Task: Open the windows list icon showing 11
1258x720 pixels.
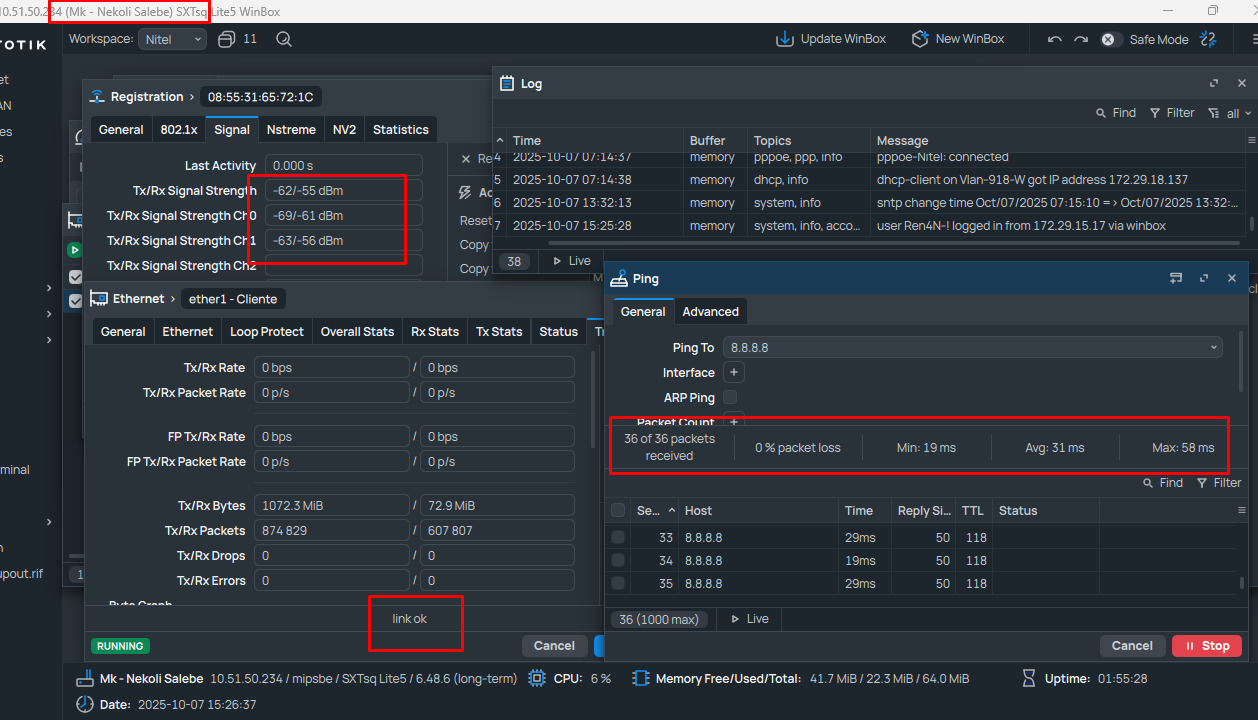Action: (x=227, y=39)
